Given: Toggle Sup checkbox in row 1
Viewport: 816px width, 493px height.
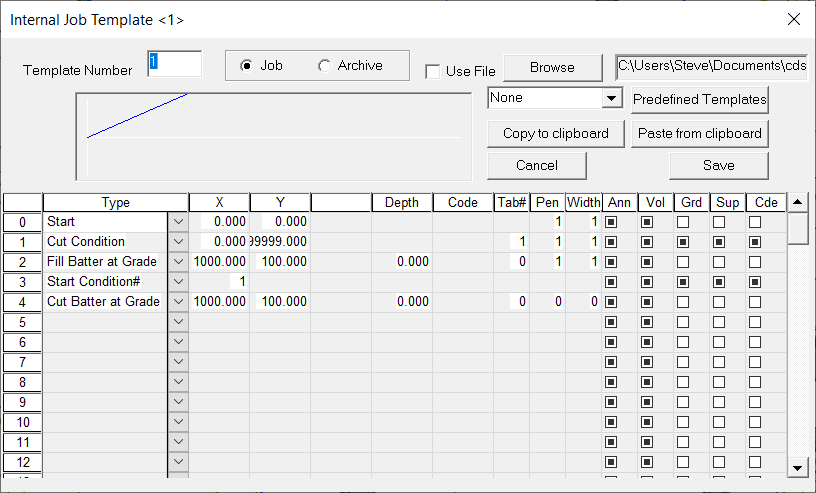Looking at the screenshot, I should 719,241.
